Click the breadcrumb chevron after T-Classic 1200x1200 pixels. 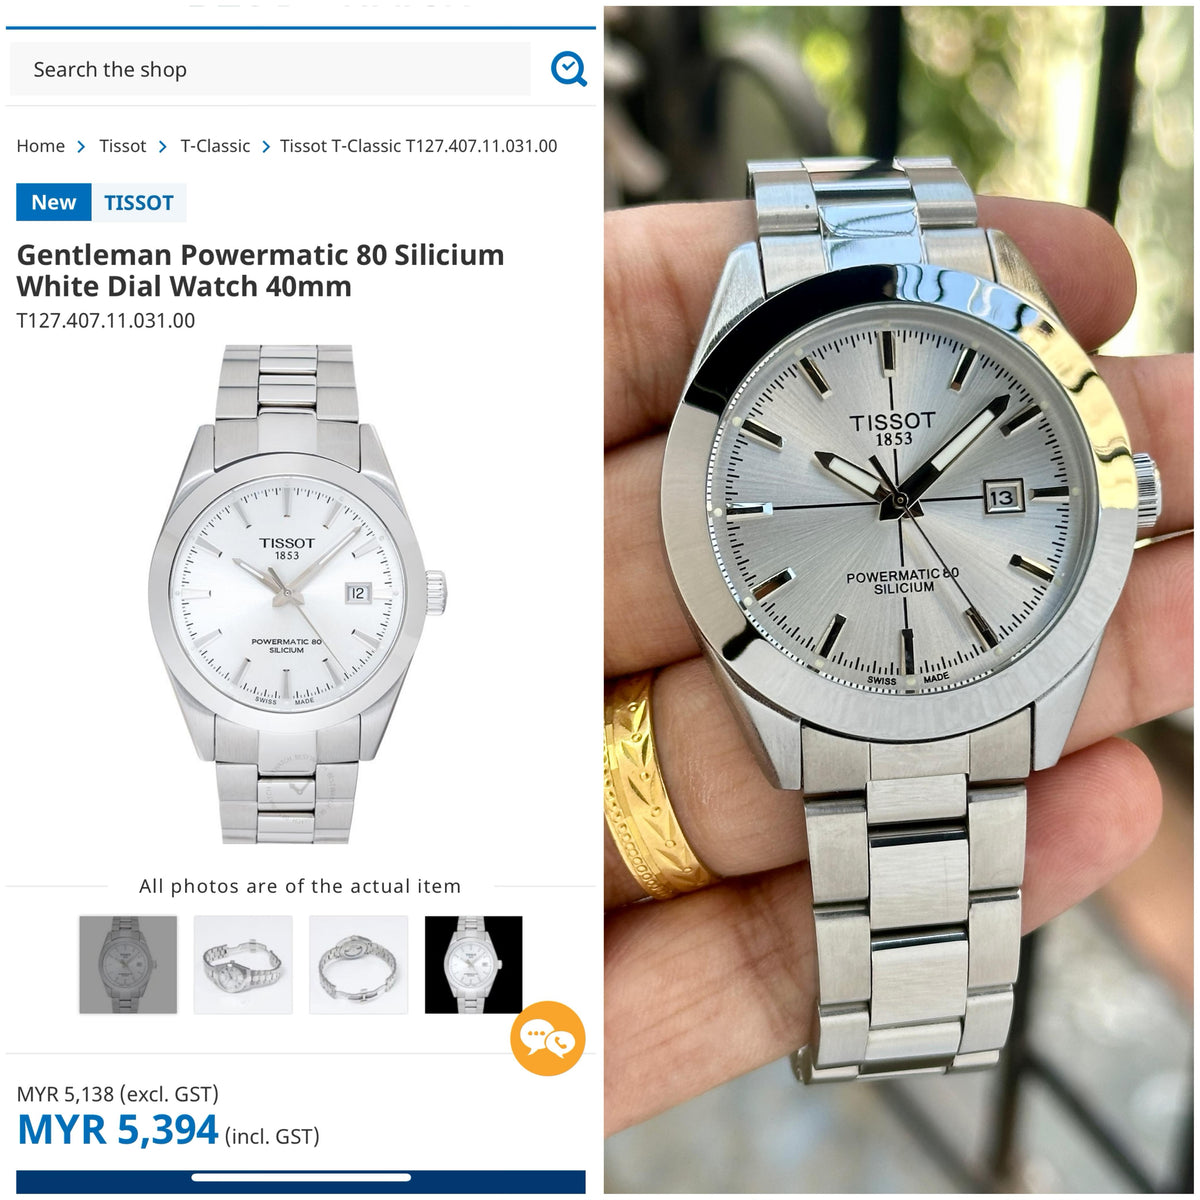[266, 147]
